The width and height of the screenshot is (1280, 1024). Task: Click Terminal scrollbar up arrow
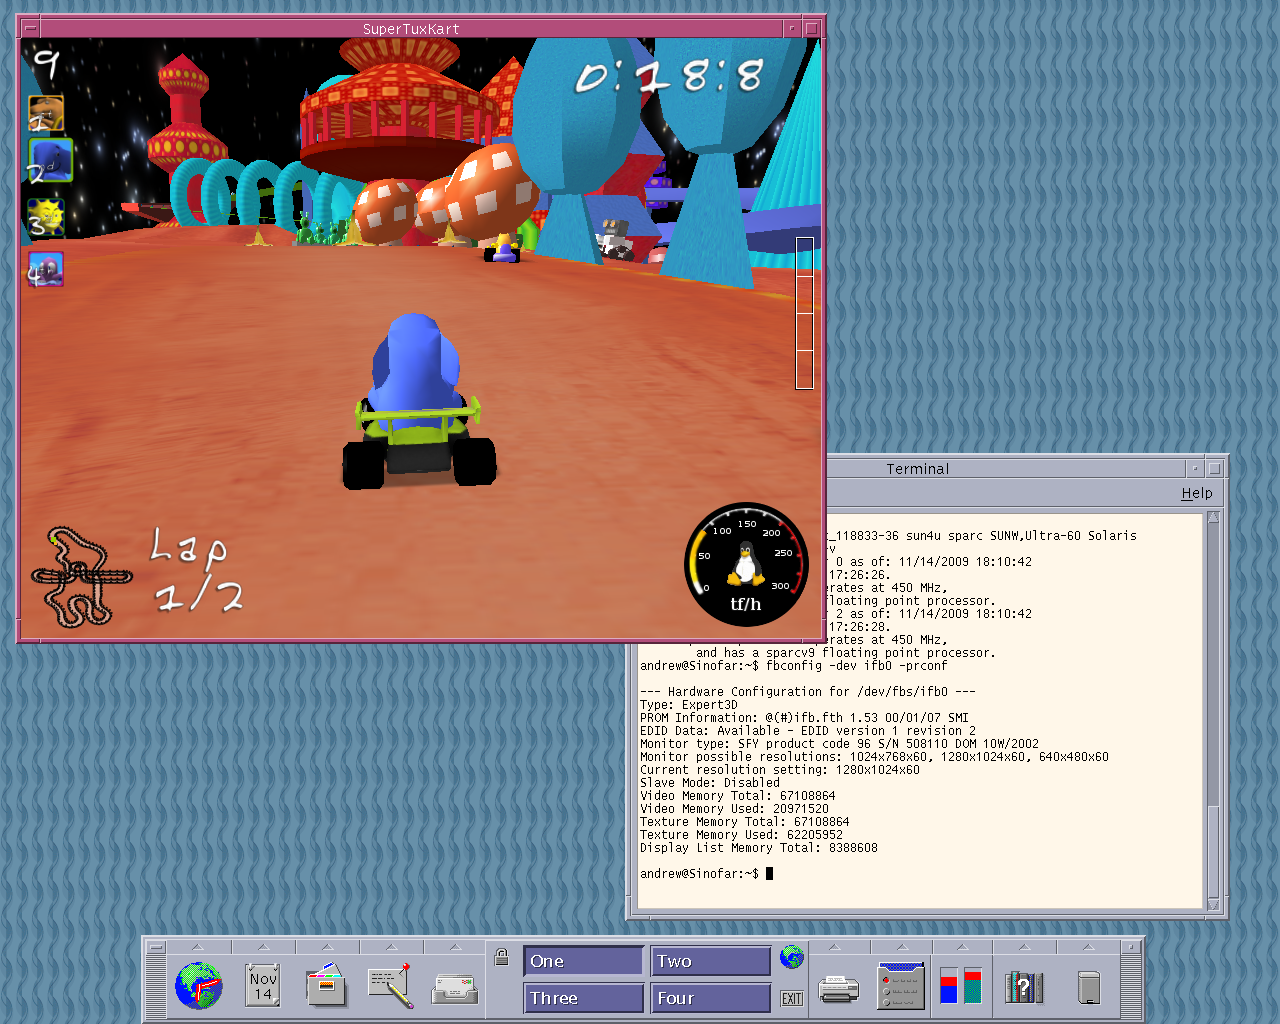(1213, 517)
